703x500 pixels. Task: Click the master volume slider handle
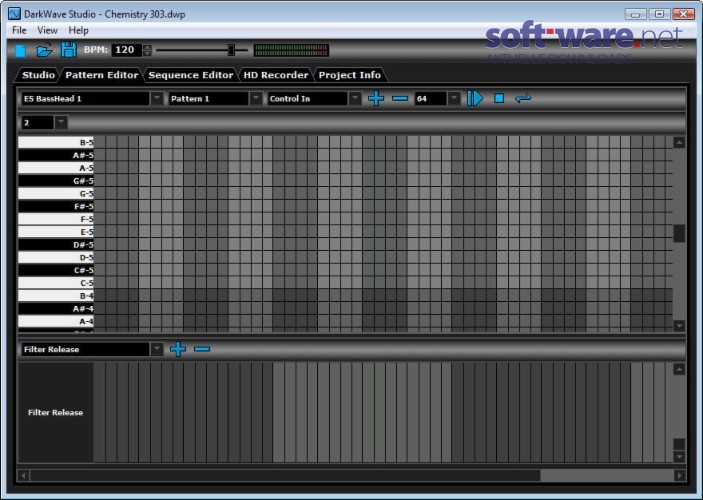pyautogui.click(x=231, y=50)
